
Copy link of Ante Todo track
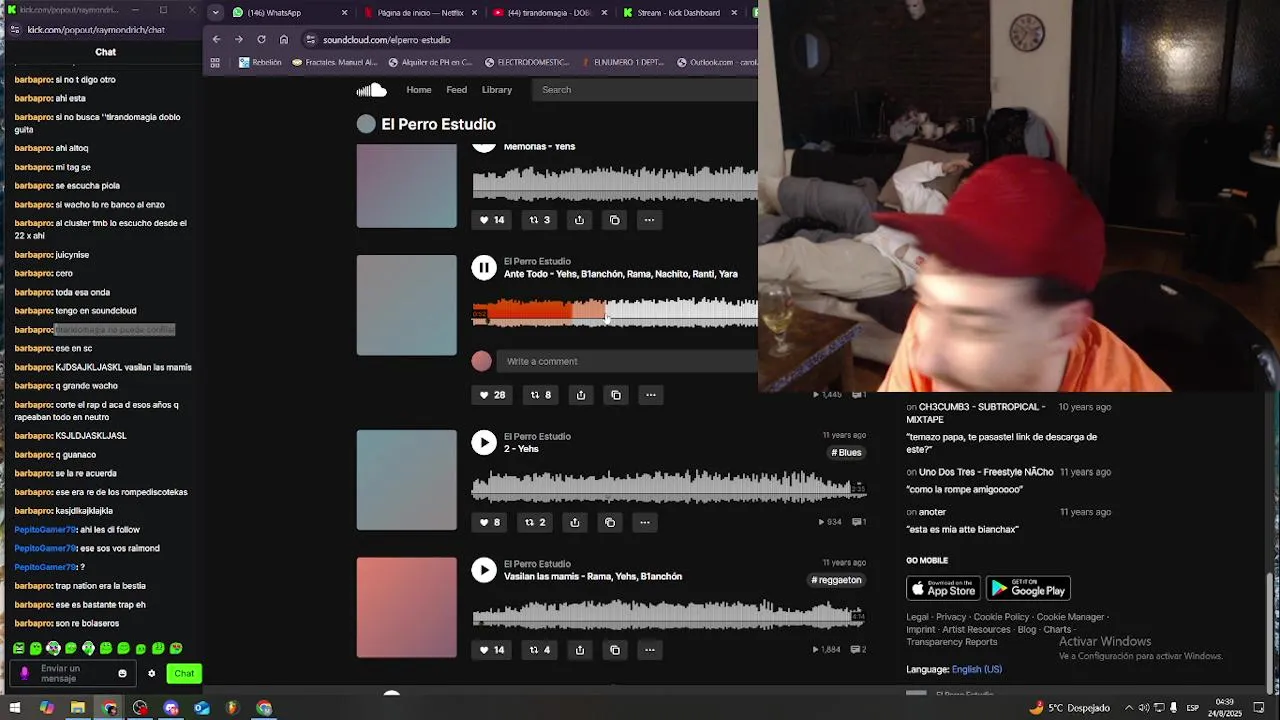616,395
